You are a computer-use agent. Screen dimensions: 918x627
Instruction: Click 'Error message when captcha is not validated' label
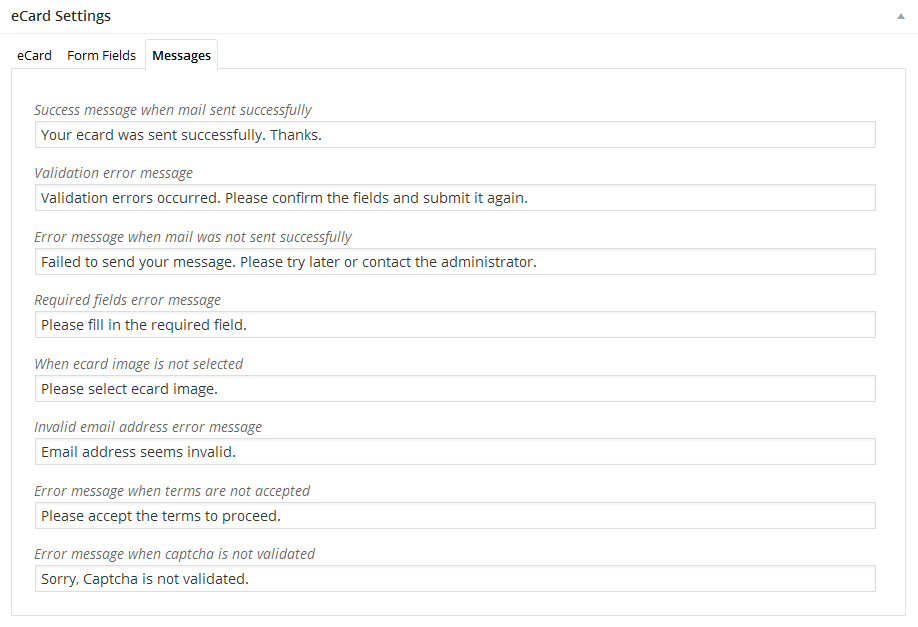click(x=175, y=554)
